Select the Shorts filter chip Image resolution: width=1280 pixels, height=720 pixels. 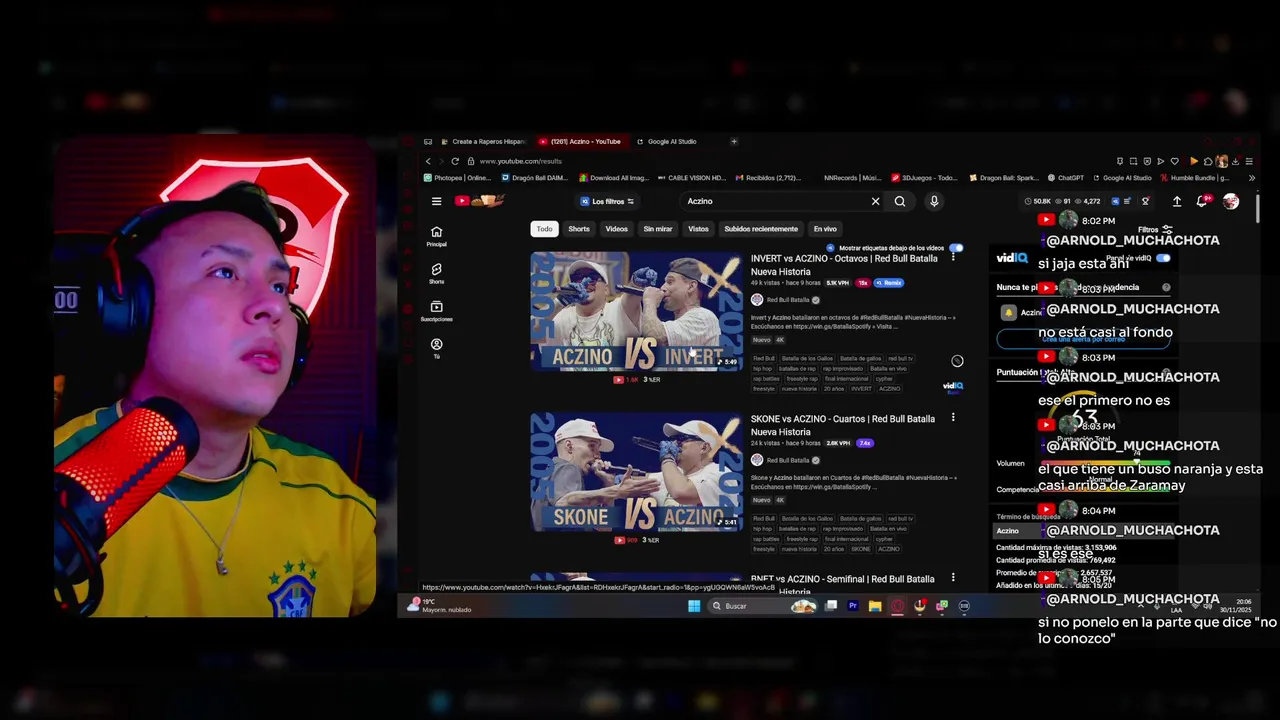click(x=579, y=229)
